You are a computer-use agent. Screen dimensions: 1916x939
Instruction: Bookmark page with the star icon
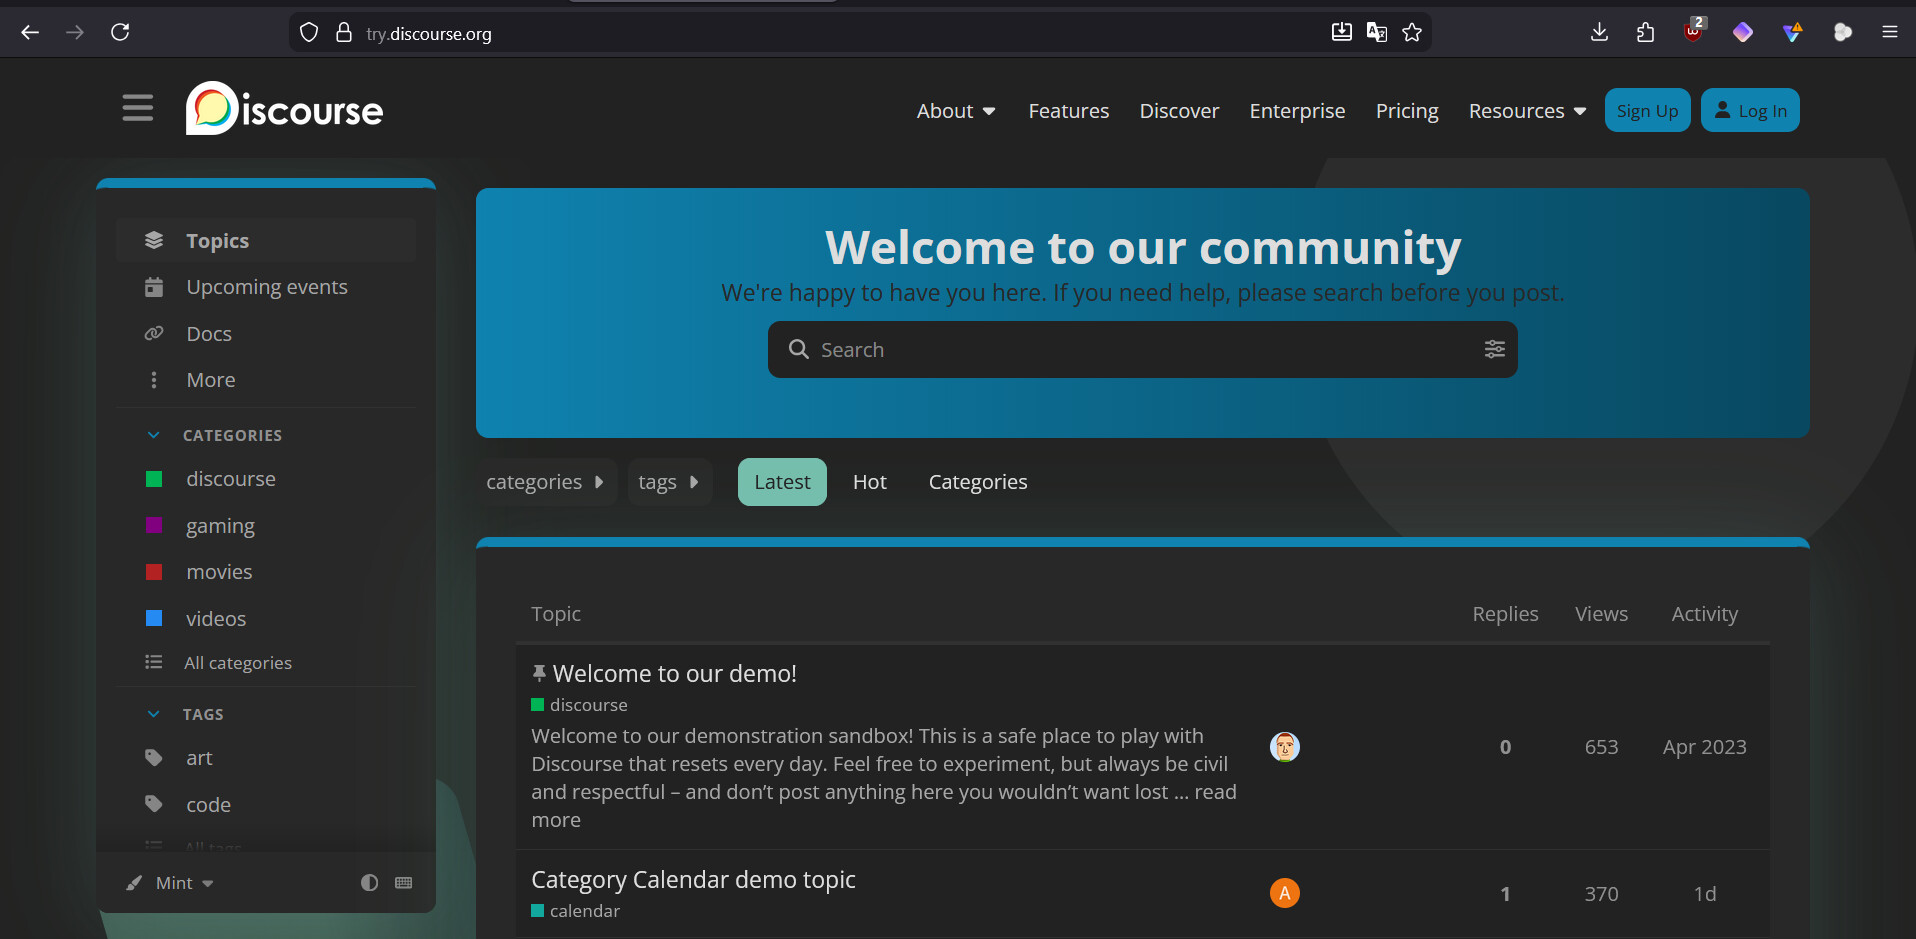pos(1412,33)
